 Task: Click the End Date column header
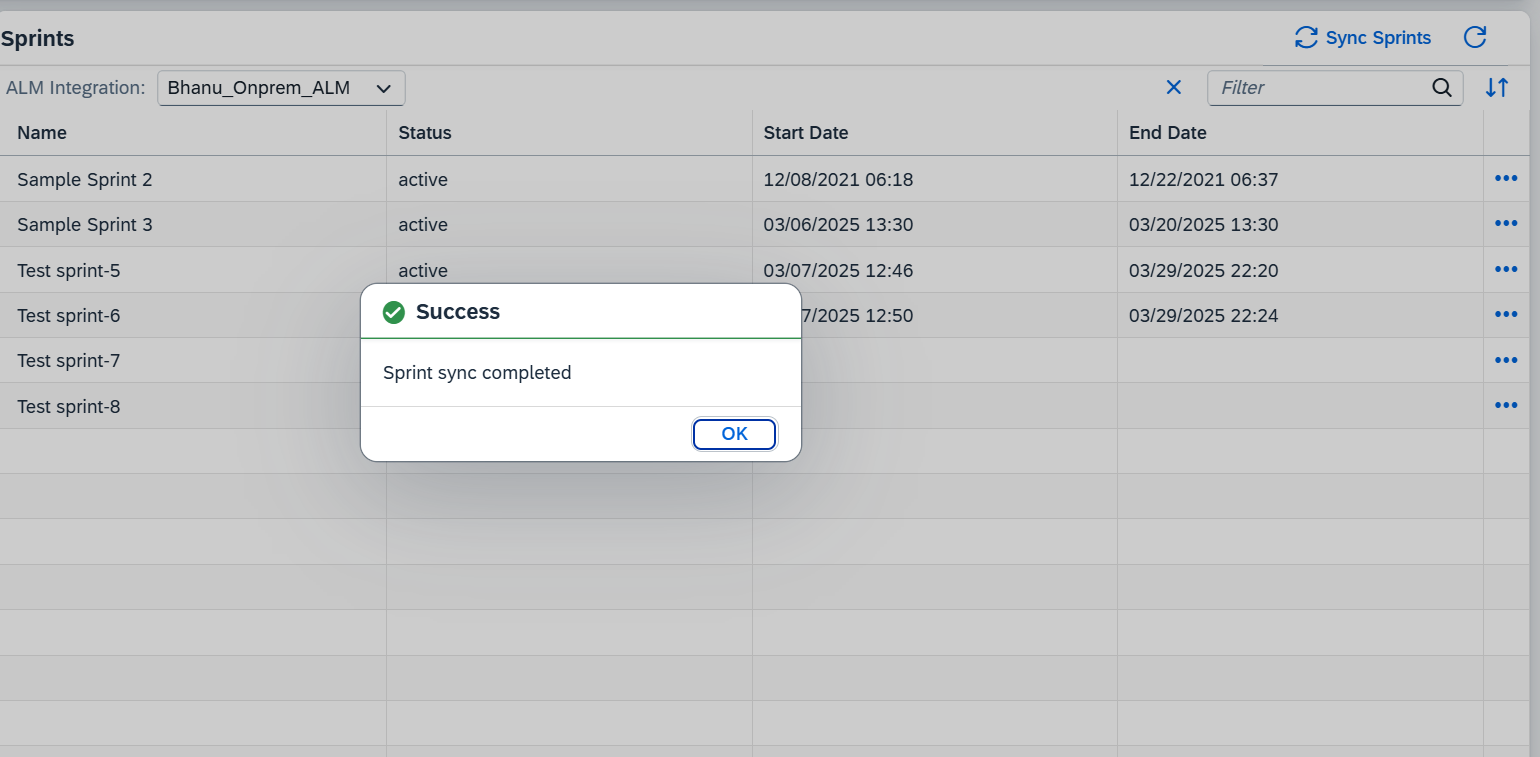tap(1168, 133)
